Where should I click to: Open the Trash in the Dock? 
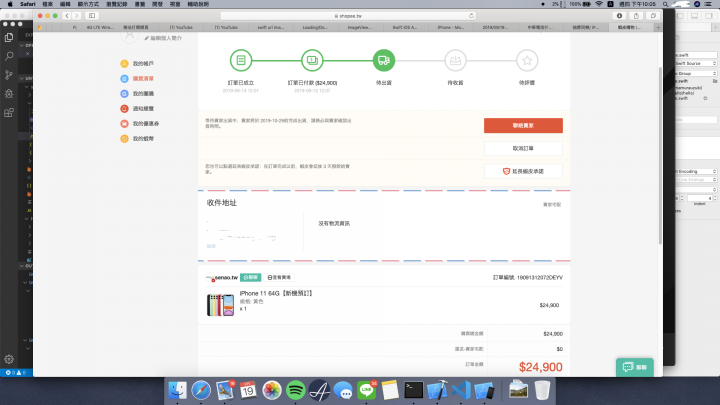[542, 390]
